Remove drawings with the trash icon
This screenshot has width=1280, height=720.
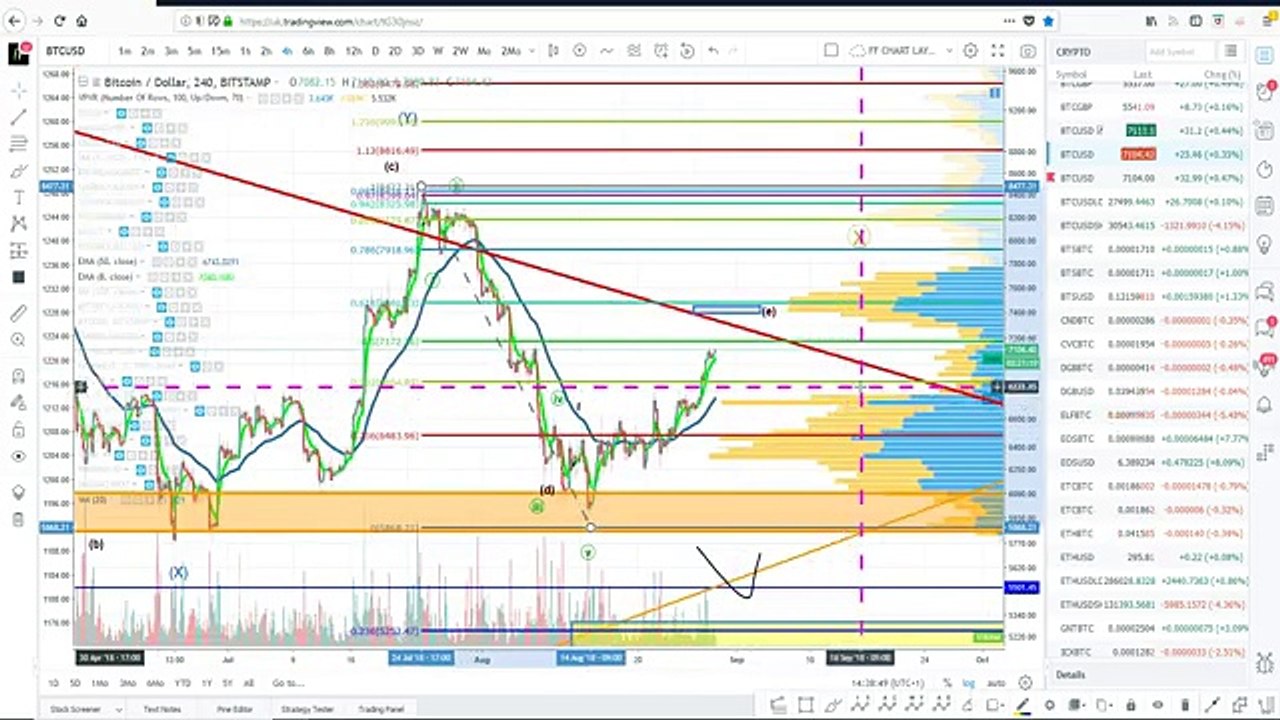[18, 519]
